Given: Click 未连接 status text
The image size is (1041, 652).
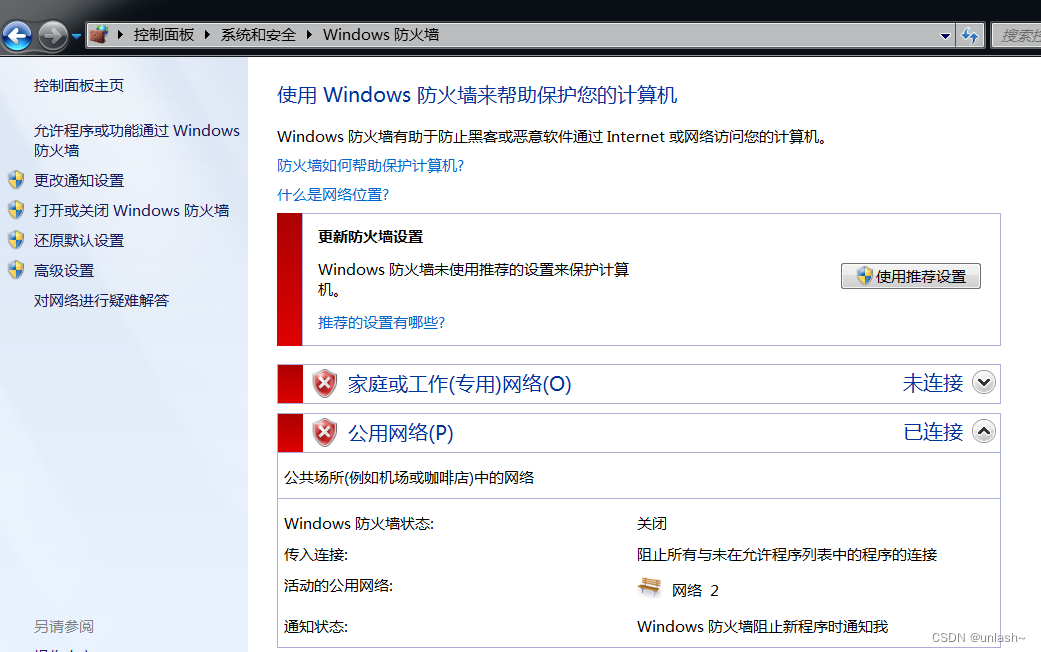Looking at the screenshot, I should [933, 383].
